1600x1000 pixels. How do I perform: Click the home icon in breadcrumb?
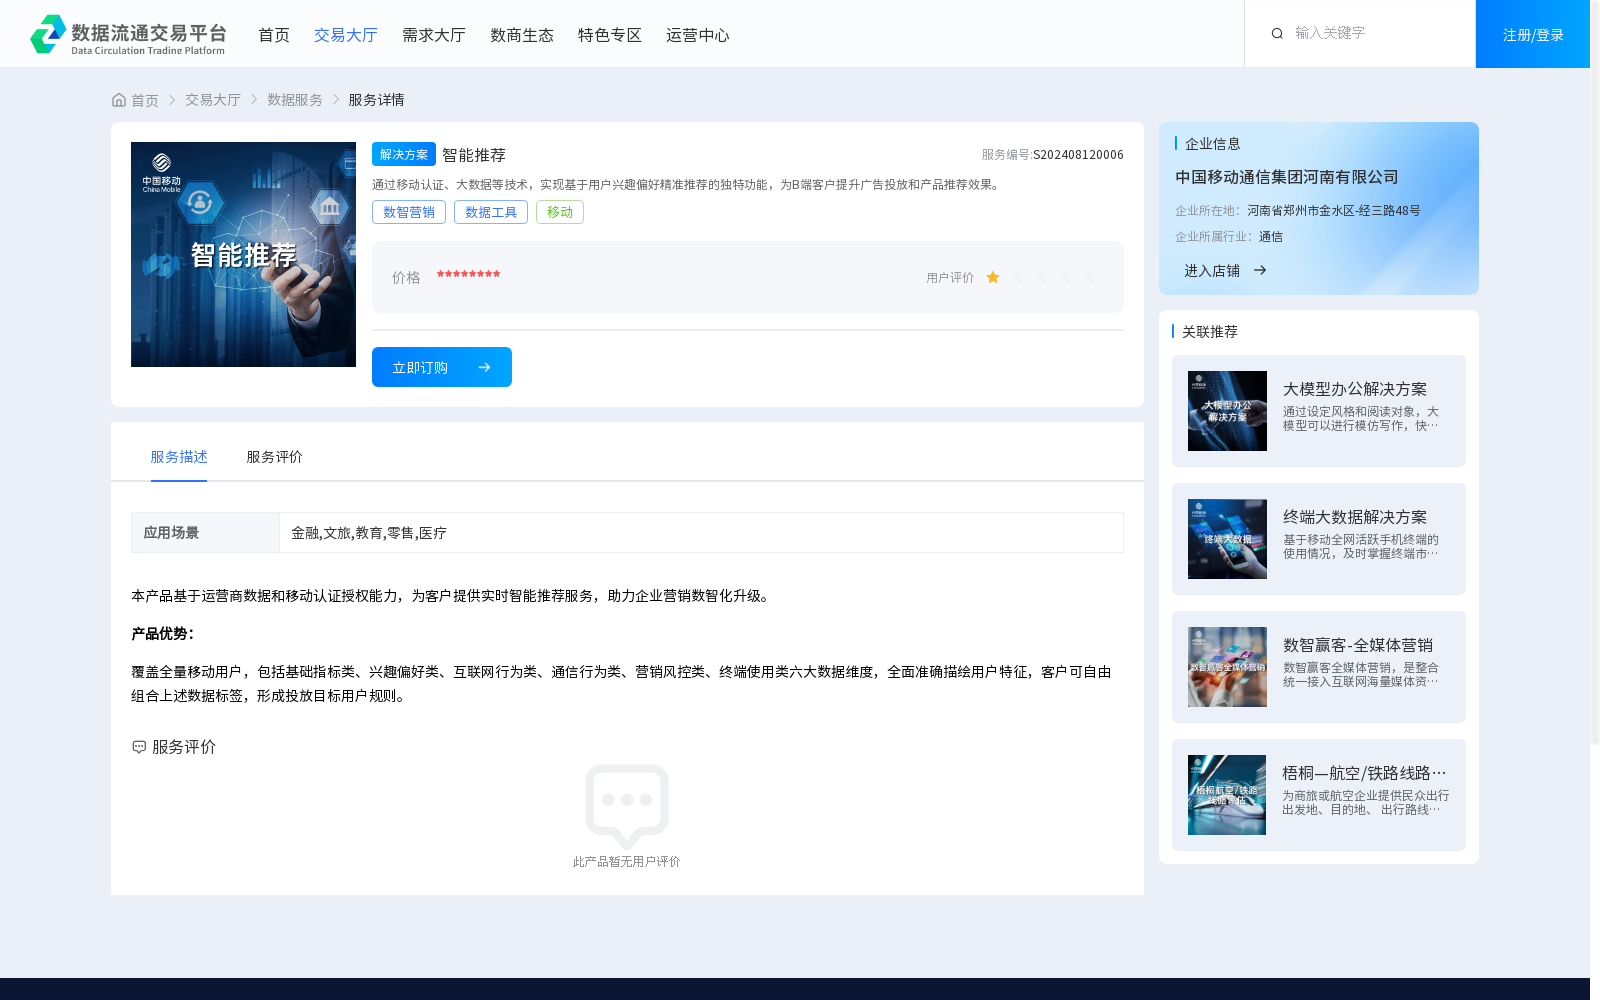(119, 100)
